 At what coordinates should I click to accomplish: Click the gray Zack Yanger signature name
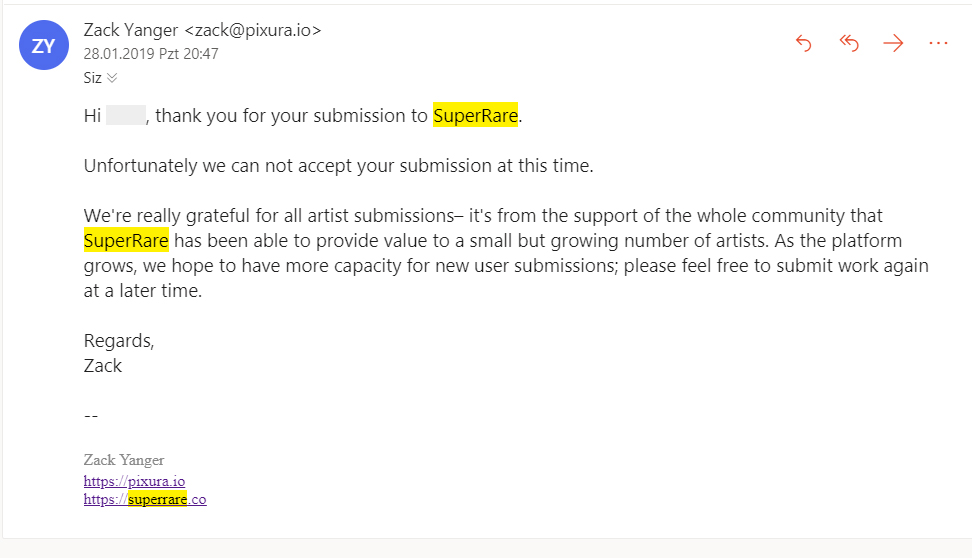point(124,460)
